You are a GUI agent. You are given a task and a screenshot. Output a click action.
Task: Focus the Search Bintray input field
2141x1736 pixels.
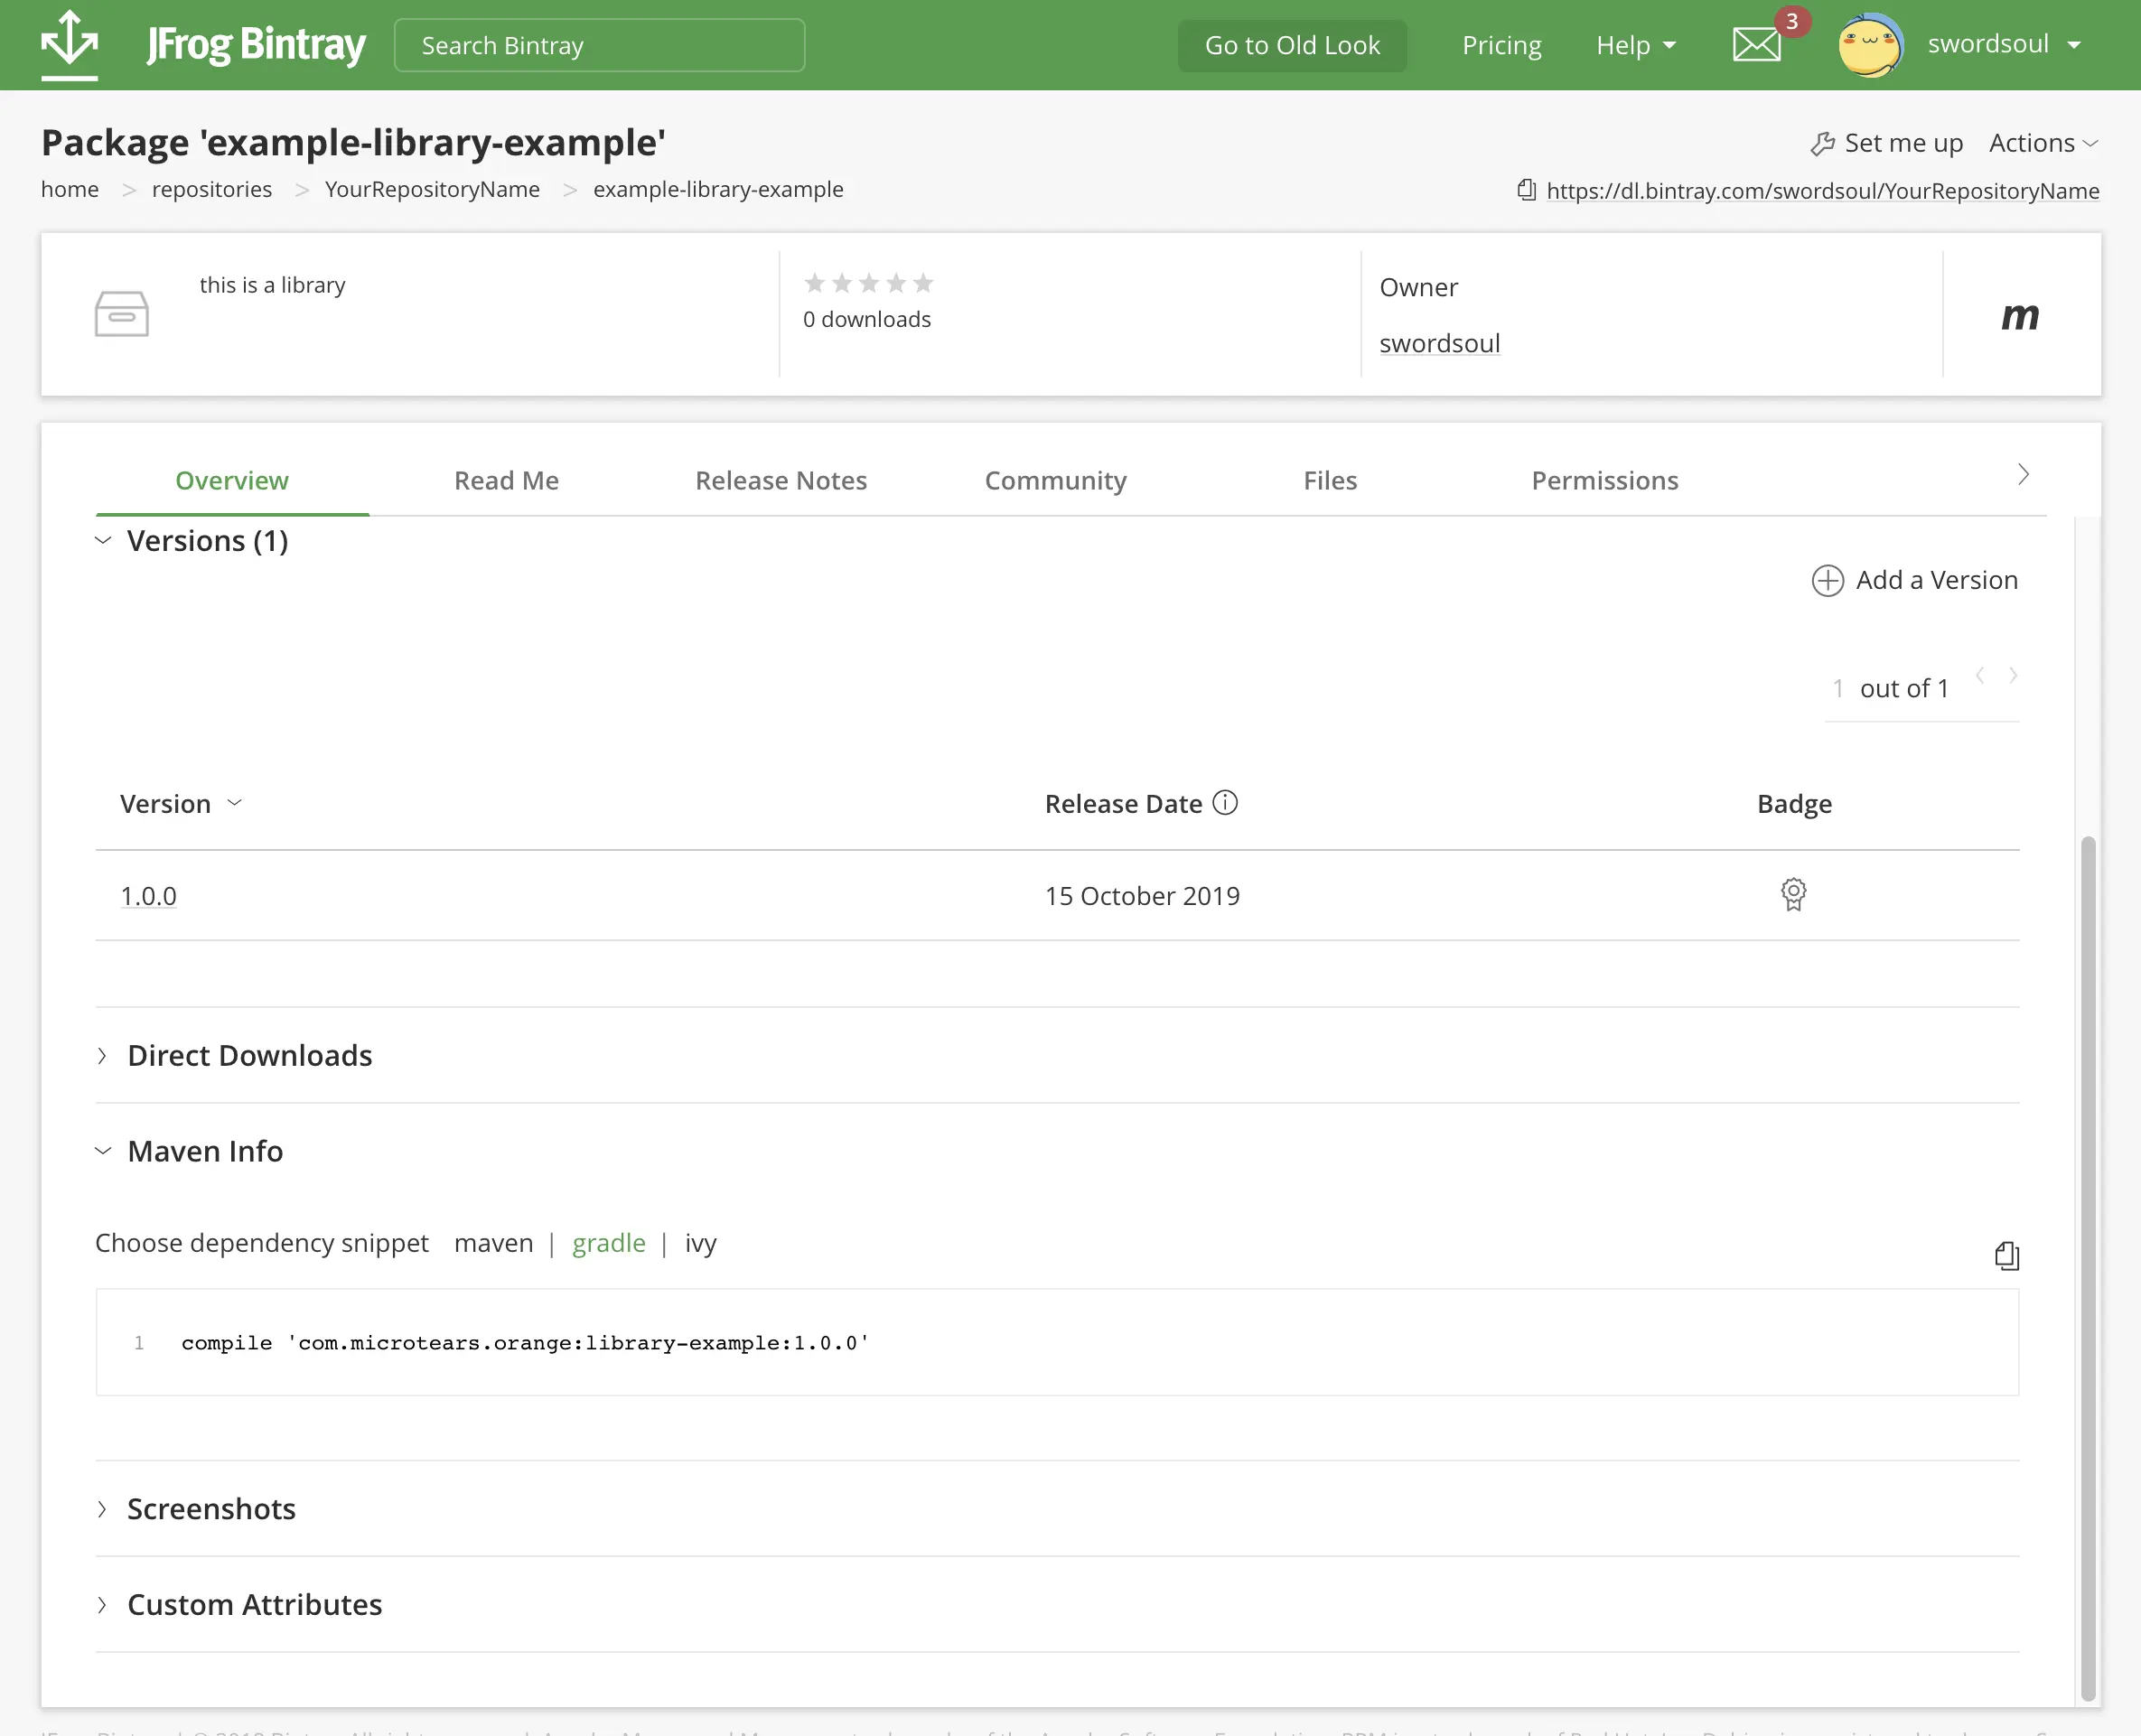click(598, 45)
